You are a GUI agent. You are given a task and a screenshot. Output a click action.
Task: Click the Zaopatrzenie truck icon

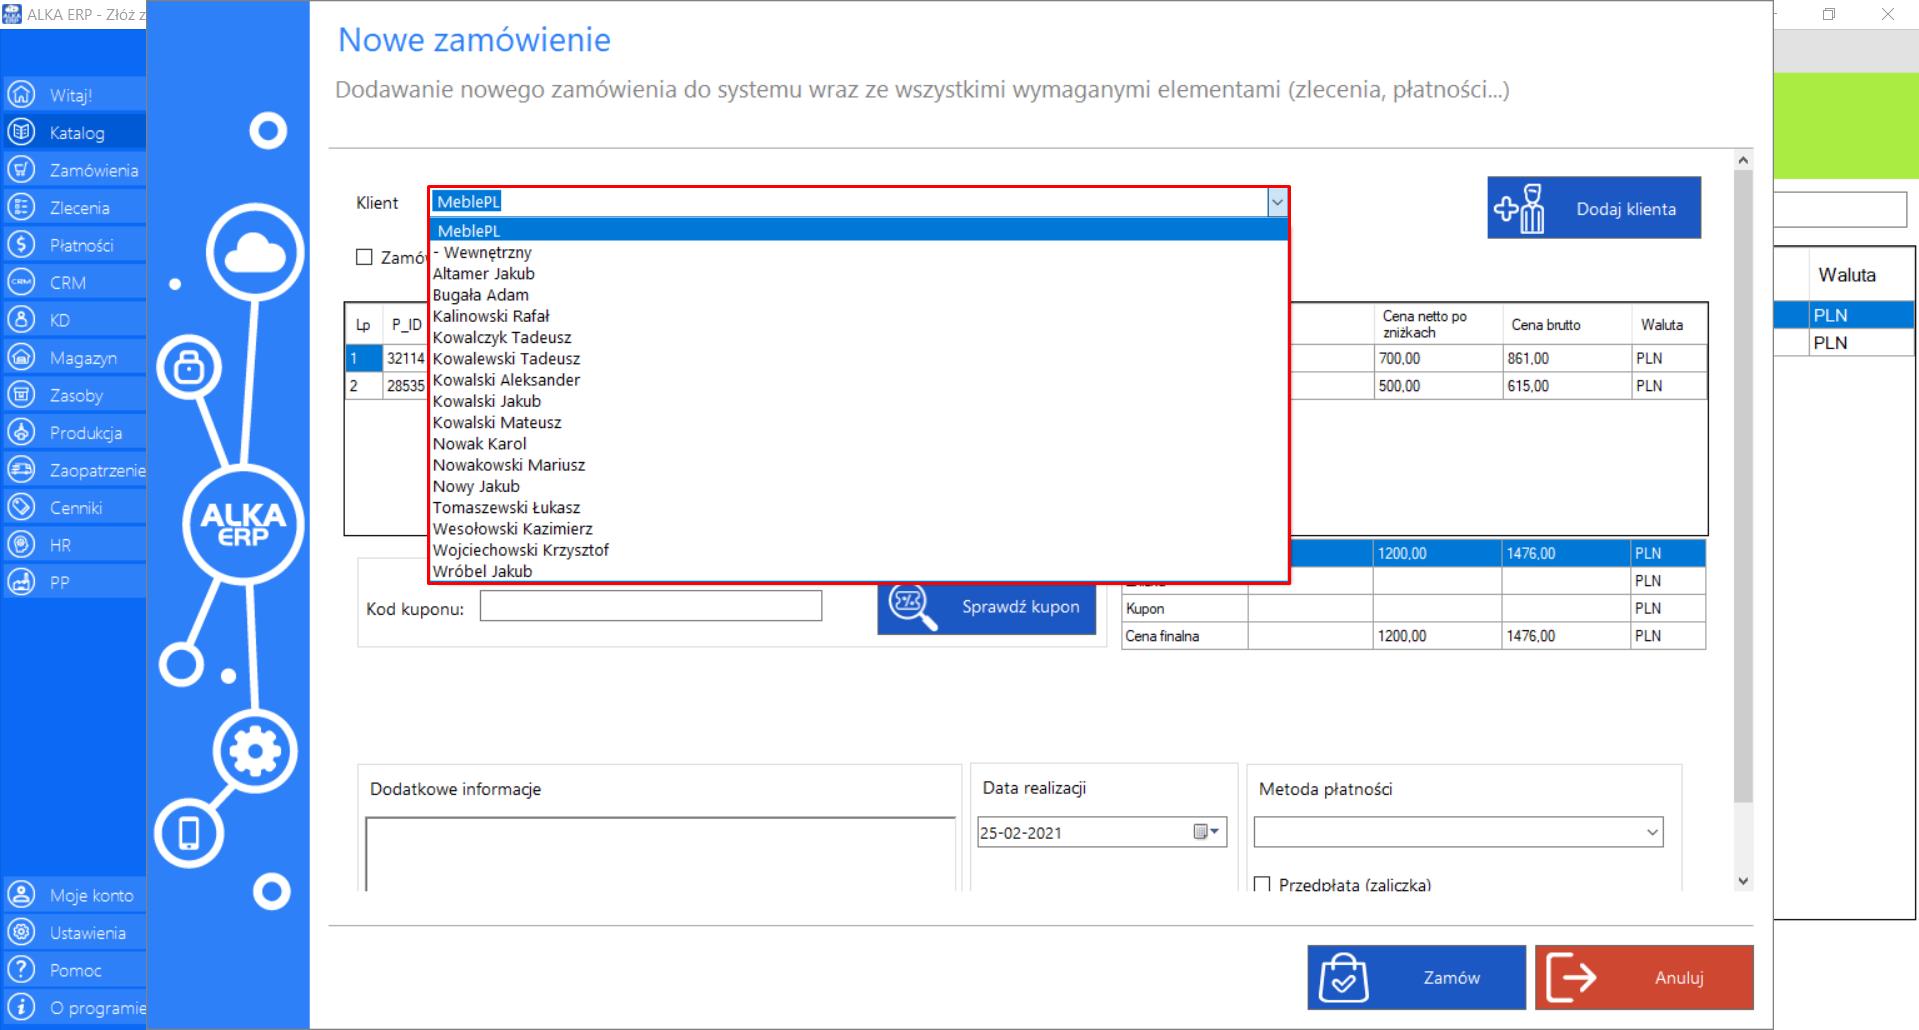(x=21, y=470)
